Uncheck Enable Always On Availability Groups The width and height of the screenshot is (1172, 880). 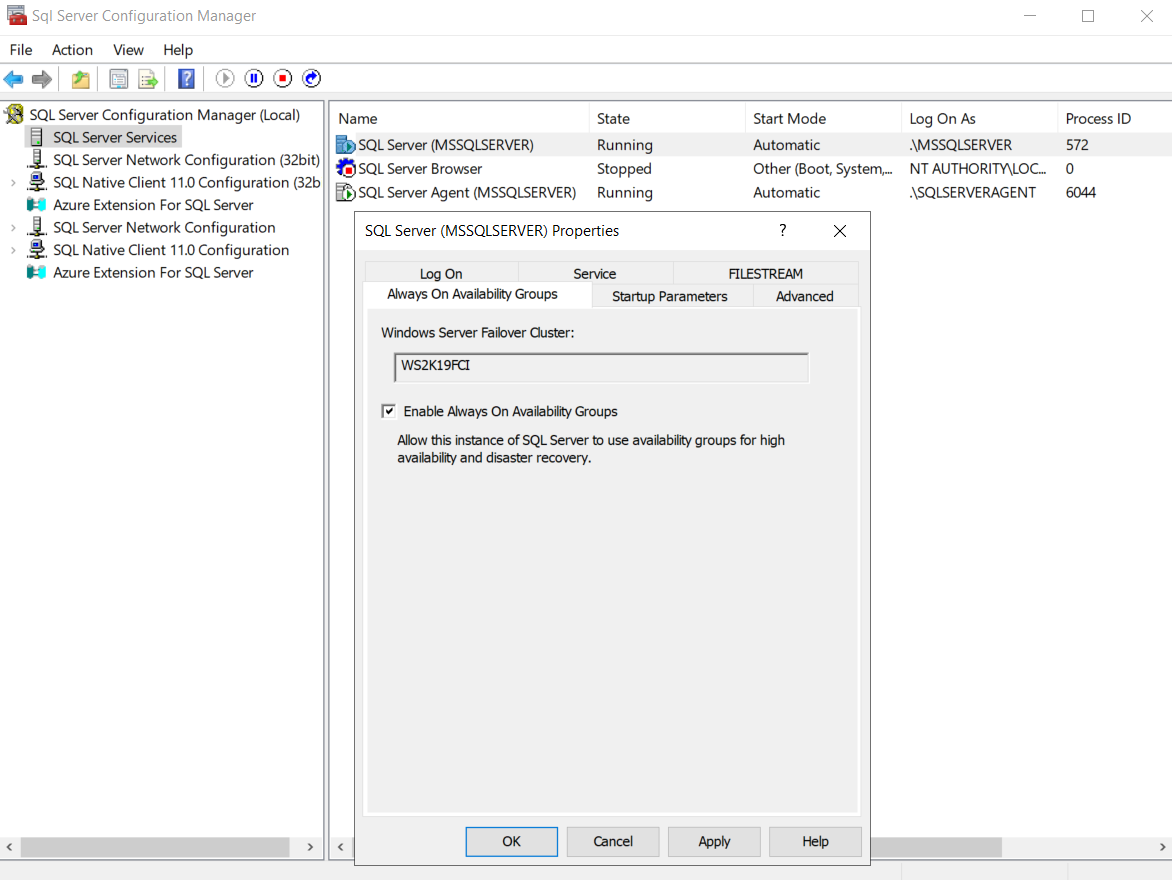(388, 410)
